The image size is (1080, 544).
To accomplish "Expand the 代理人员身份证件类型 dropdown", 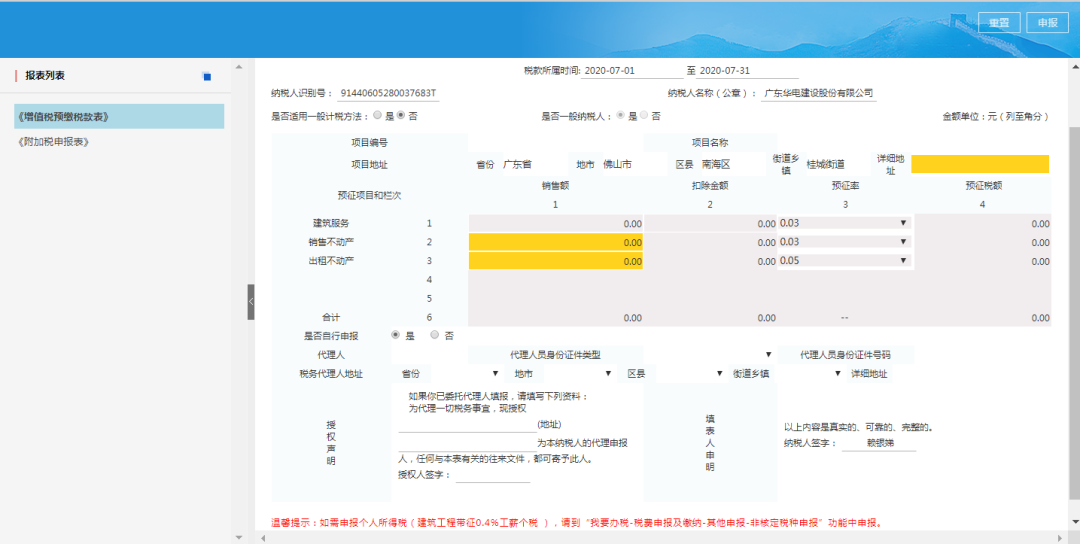I will pyautogui.click(x=709, y=355).
